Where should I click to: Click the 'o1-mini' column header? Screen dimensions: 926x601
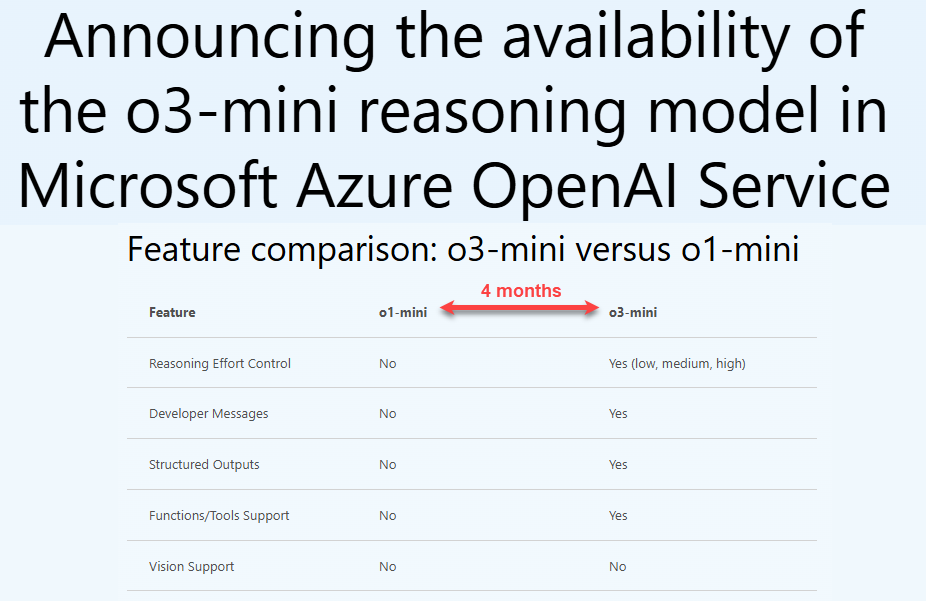pos(403,312)
